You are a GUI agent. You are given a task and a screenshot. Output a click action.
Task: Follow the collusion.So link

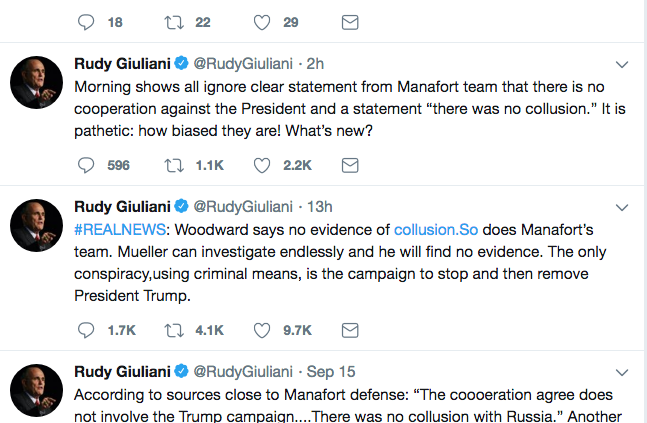[436, 229]
